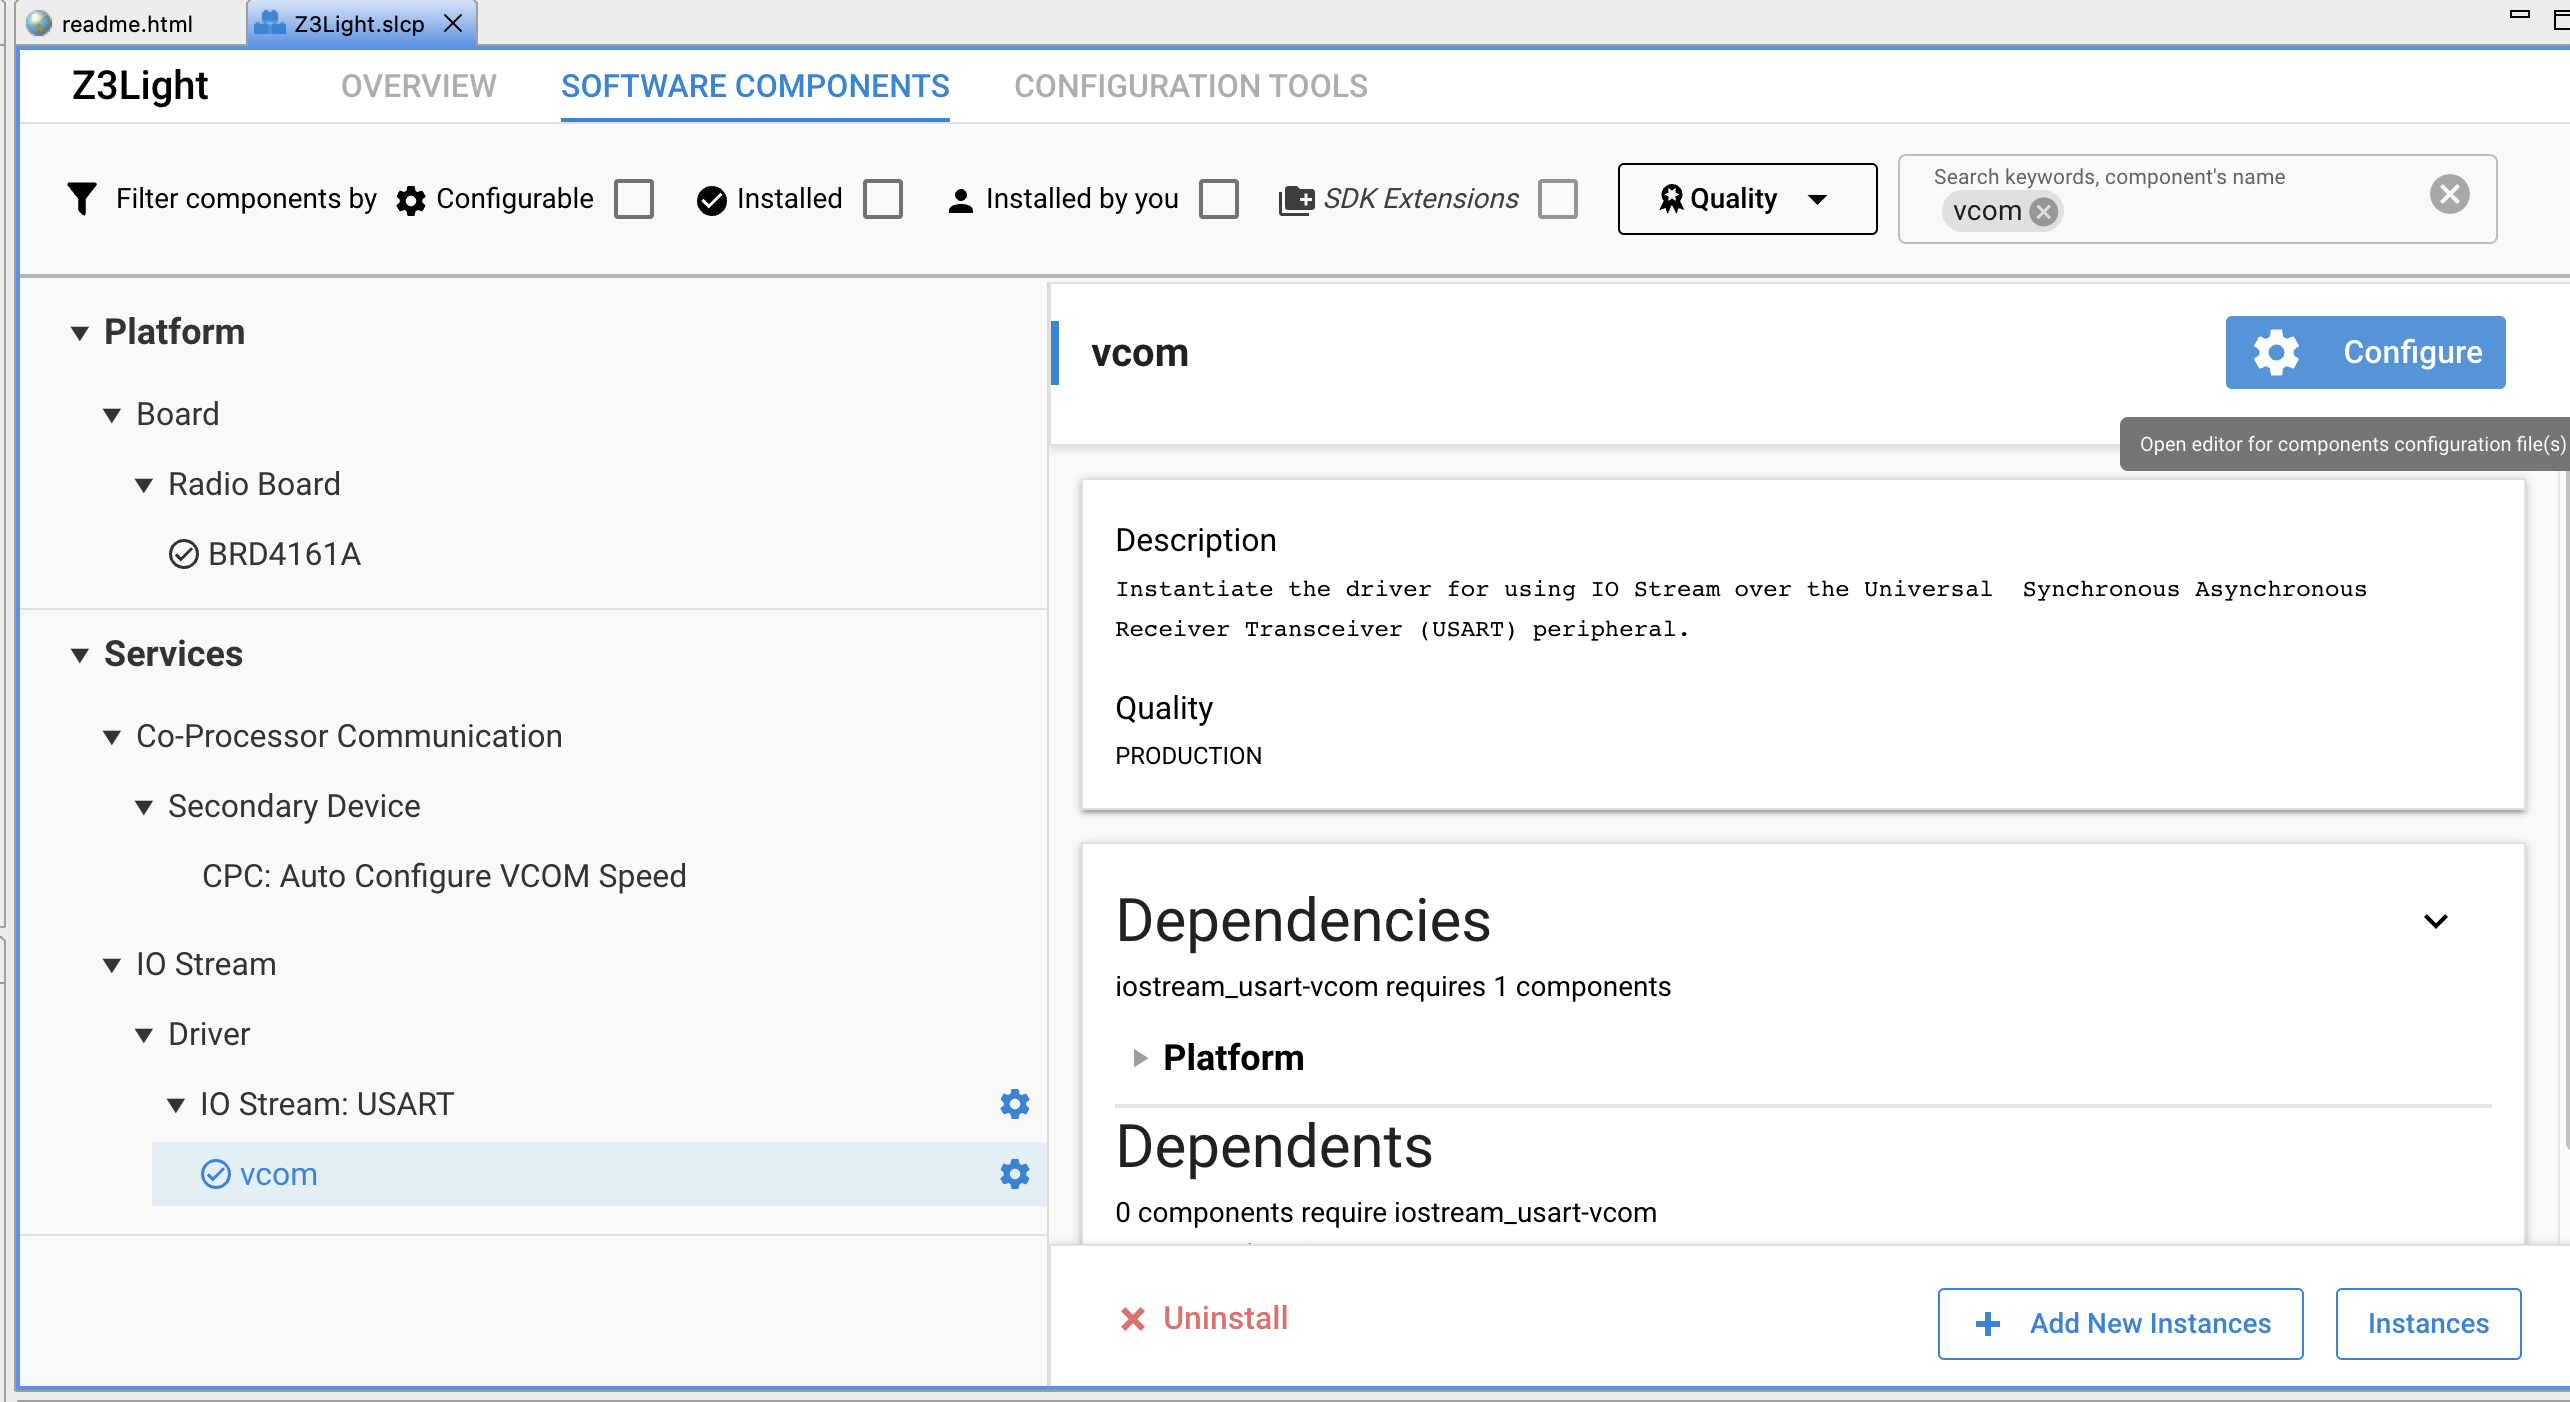Clear the search field with the X icon
This screenshot has width=2570, height=1402.
[x=2449, y=194]
